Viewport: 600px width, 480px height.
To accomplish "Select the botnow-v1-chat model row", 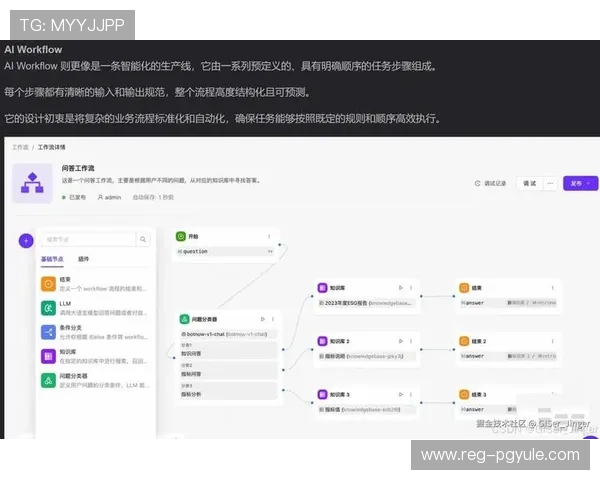I will coord(228,334).
